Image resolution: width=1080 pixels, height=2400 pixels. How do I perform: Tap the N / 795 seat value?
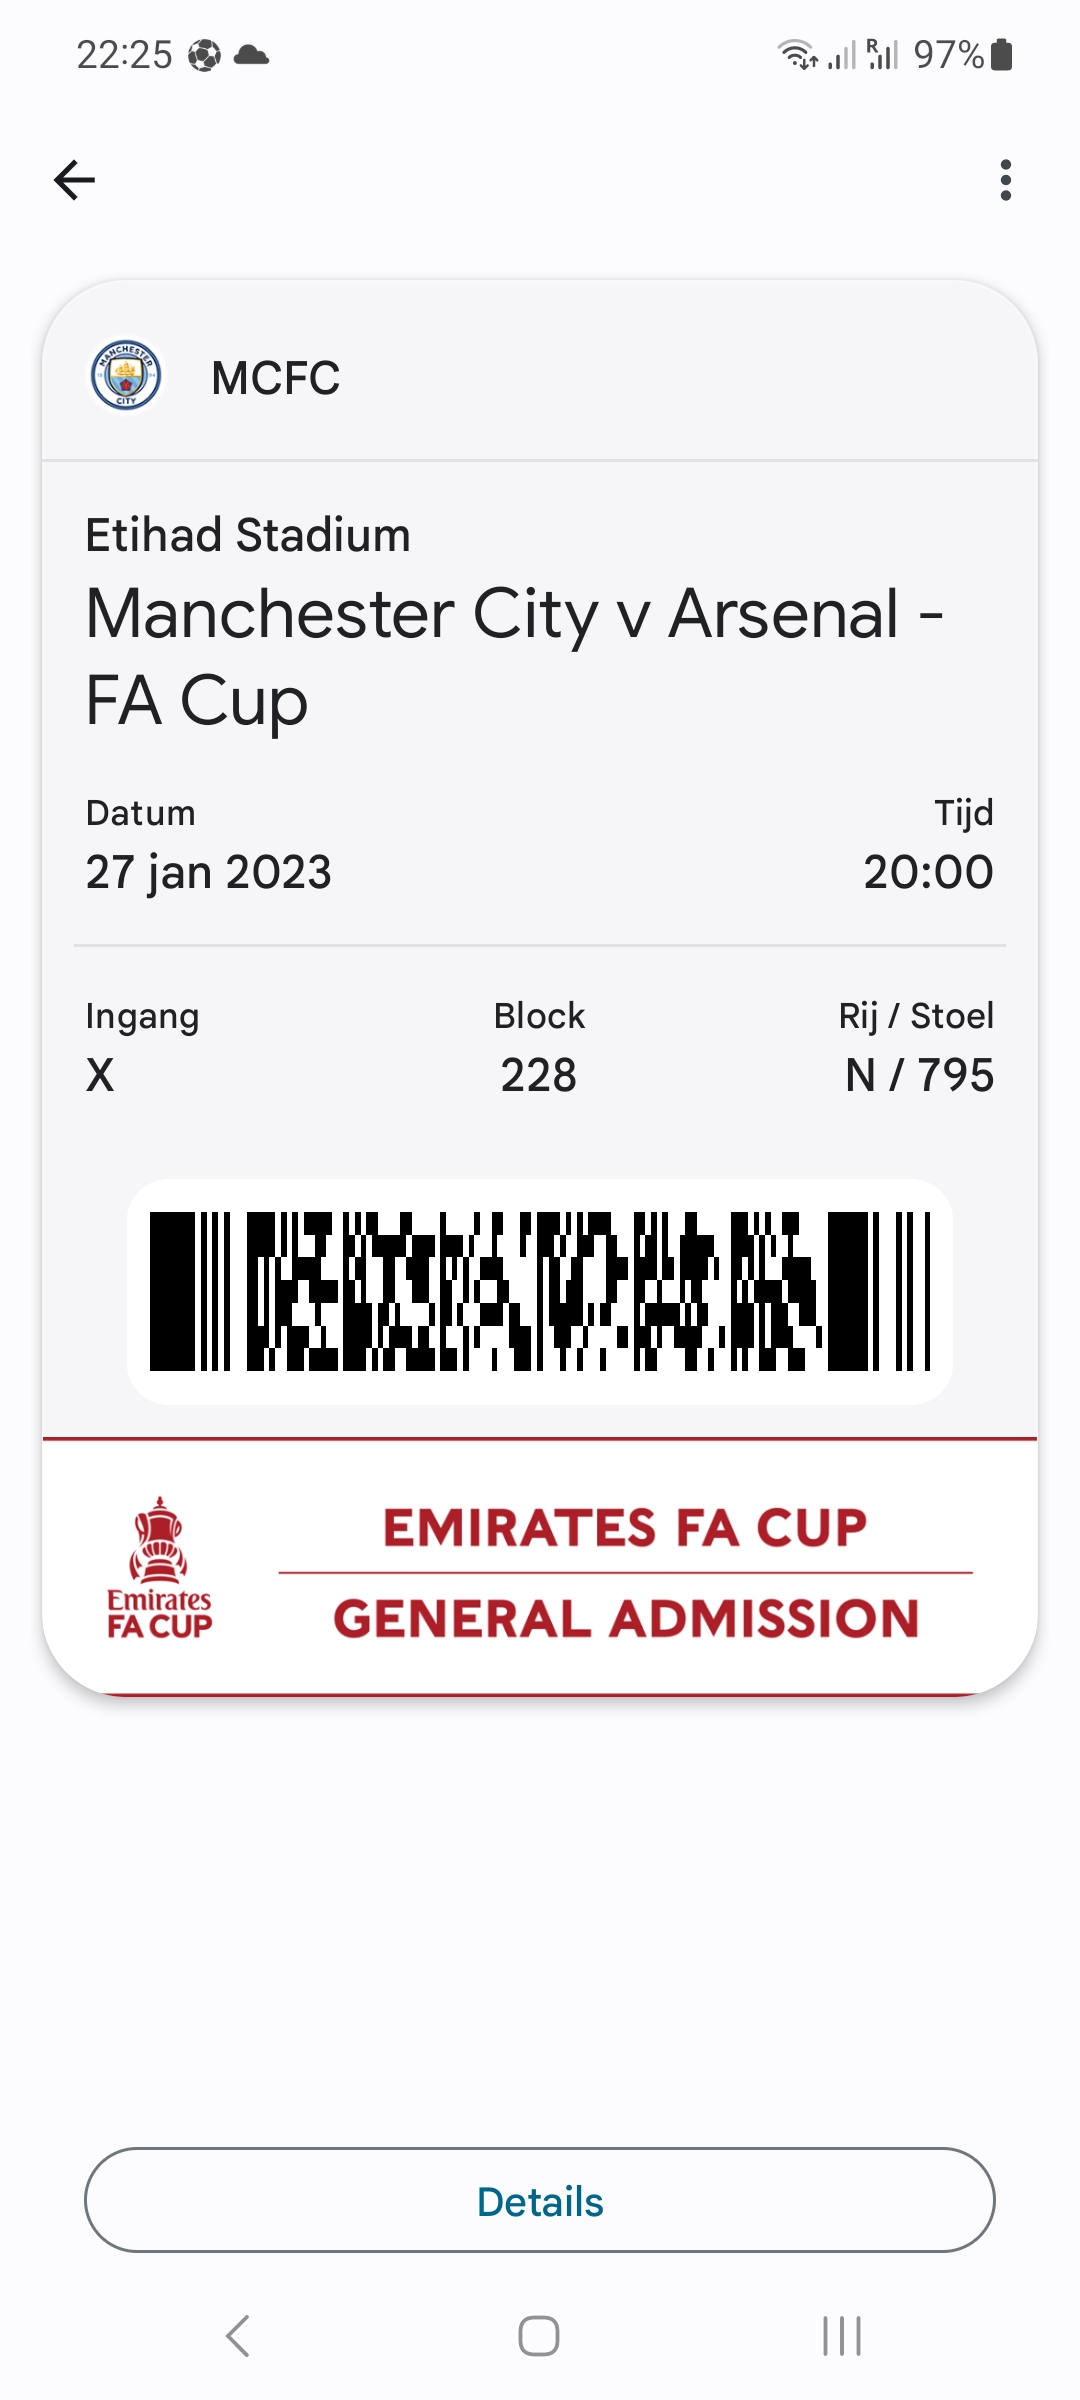point(919,1076)
